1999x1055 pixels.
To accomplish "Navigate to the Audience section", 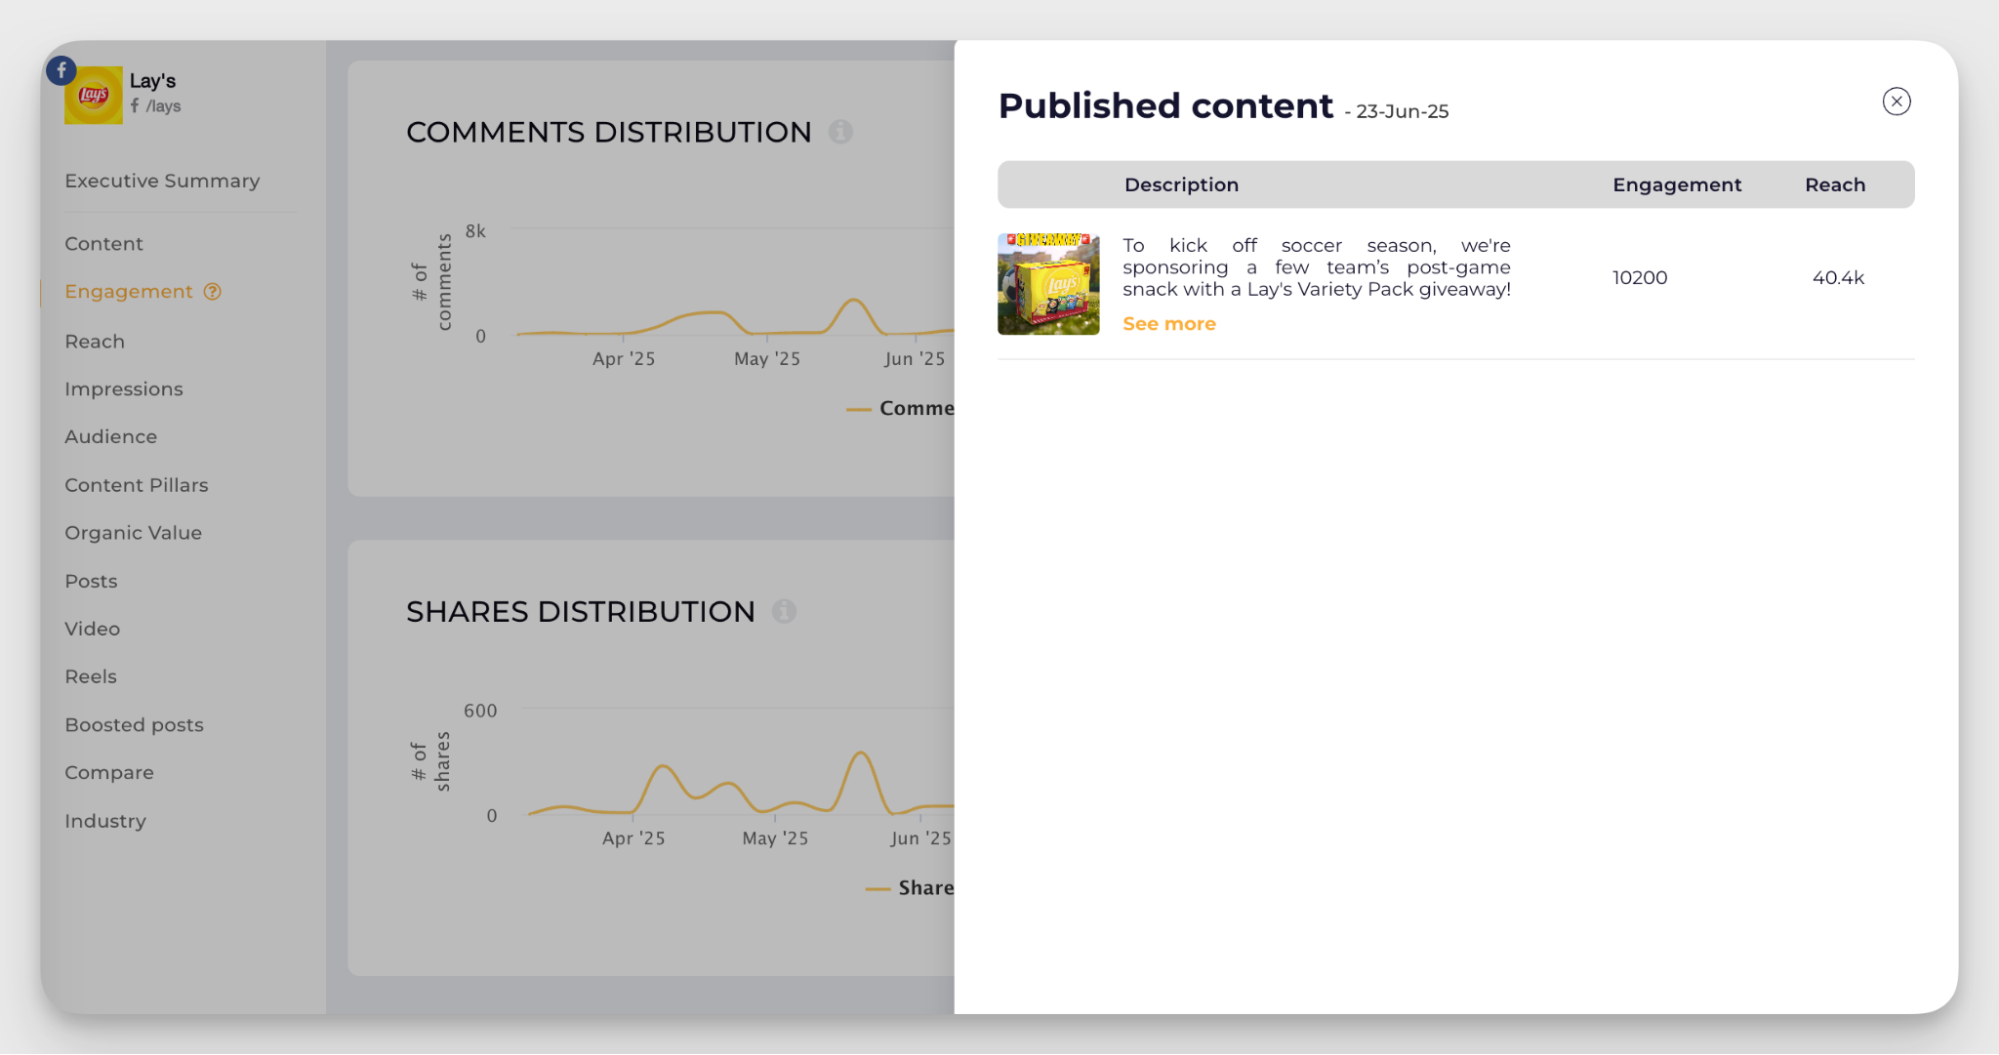I will tap(111, 437).
